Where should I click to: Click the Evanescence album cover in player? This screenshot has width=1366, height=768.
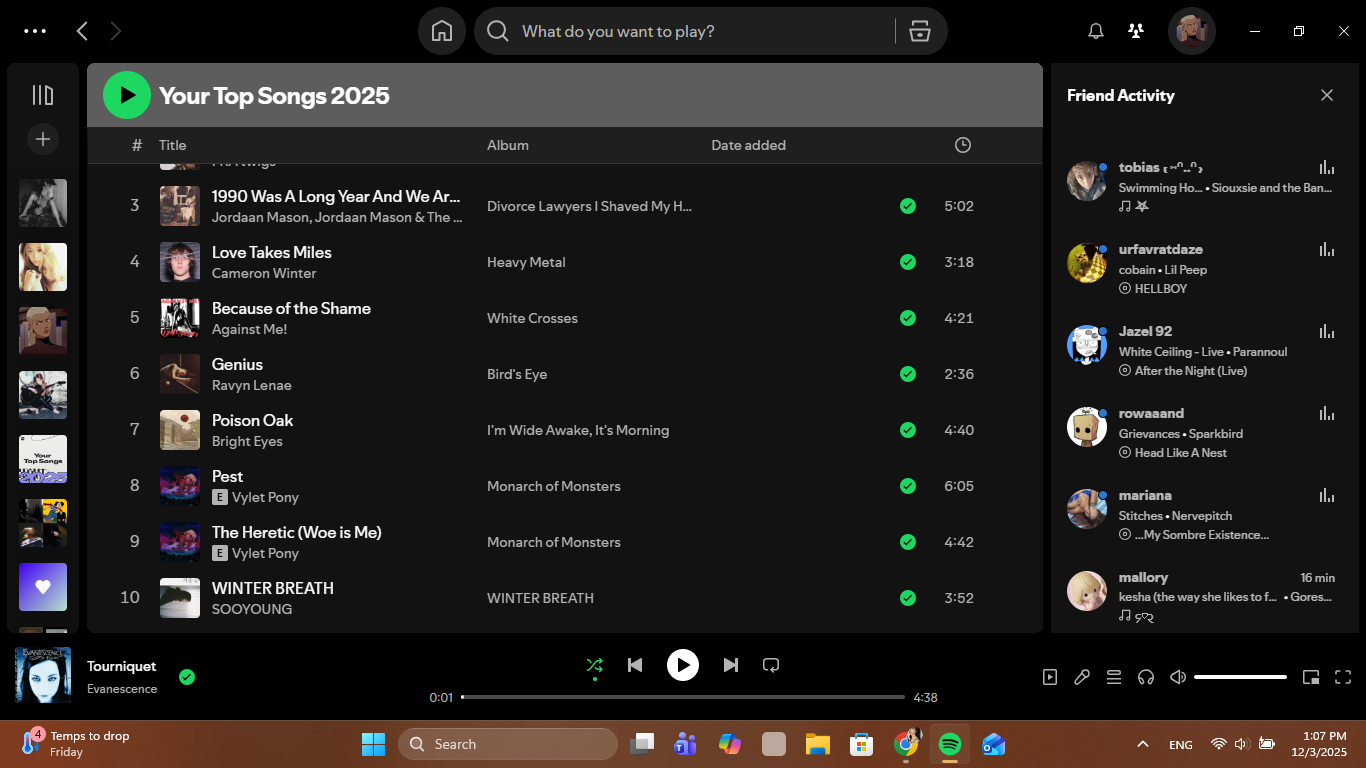43,675
